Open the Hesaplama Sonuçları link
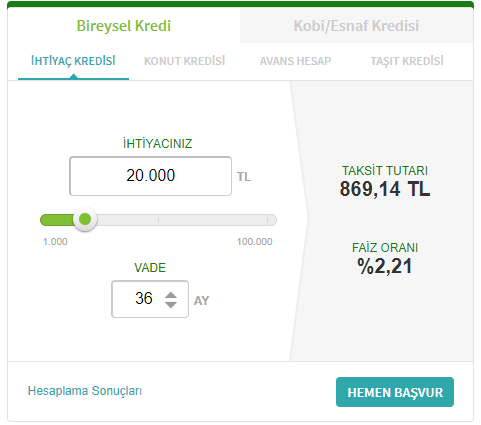The height and width of the screenshot is (425, 481). (x=85, y=391)
